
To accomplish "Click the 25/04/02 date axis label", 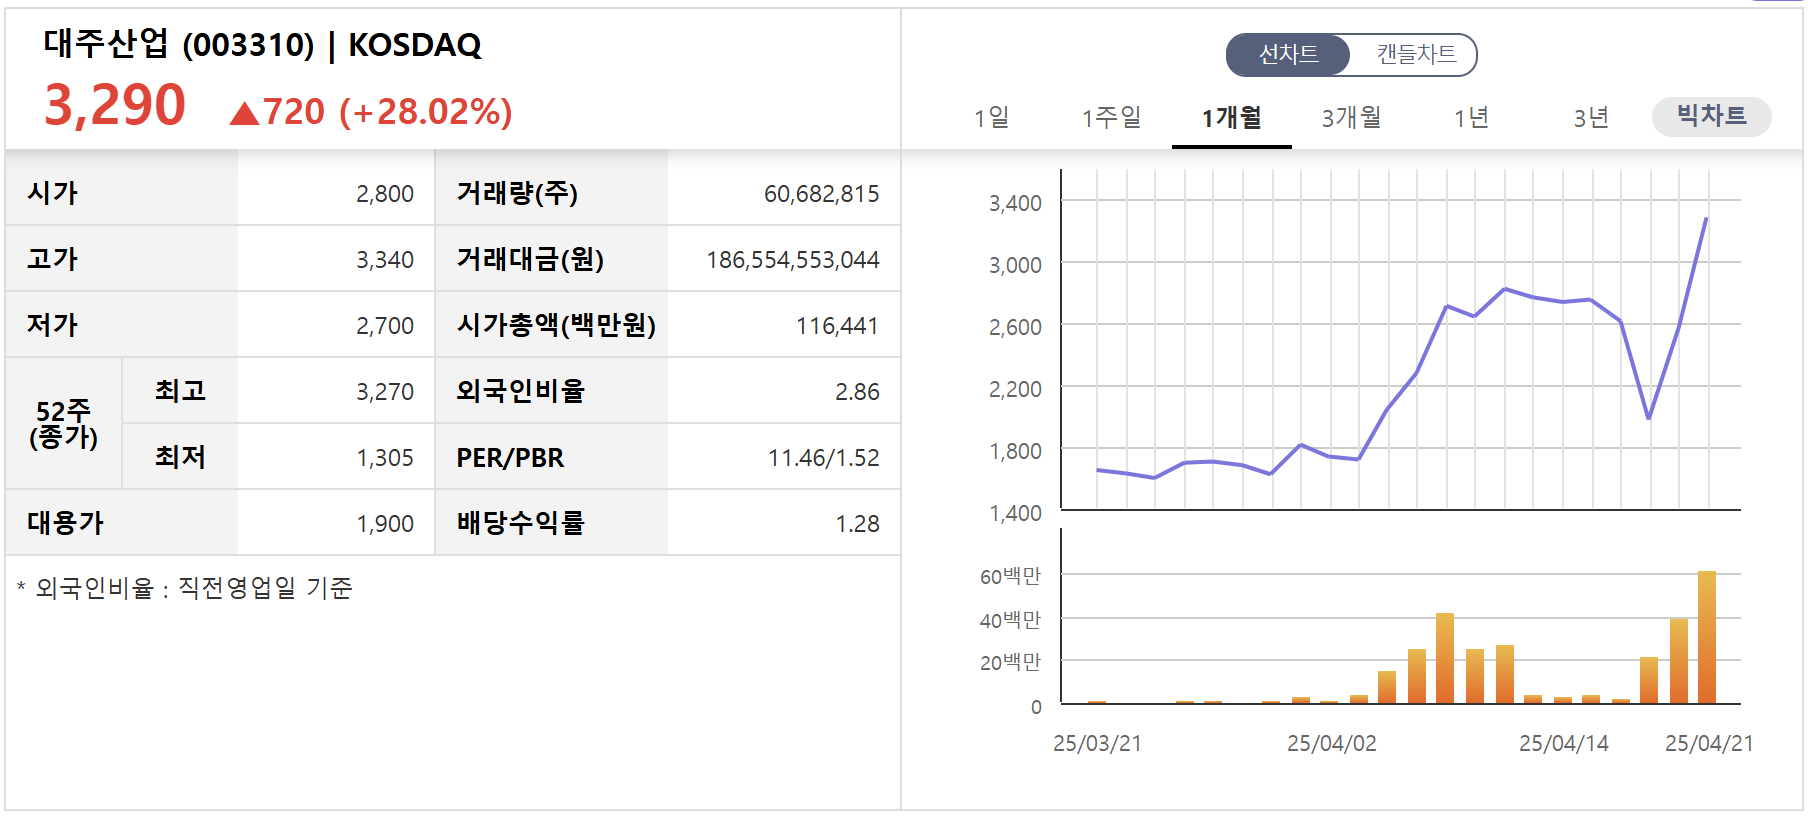I will tap(1331, 744).
